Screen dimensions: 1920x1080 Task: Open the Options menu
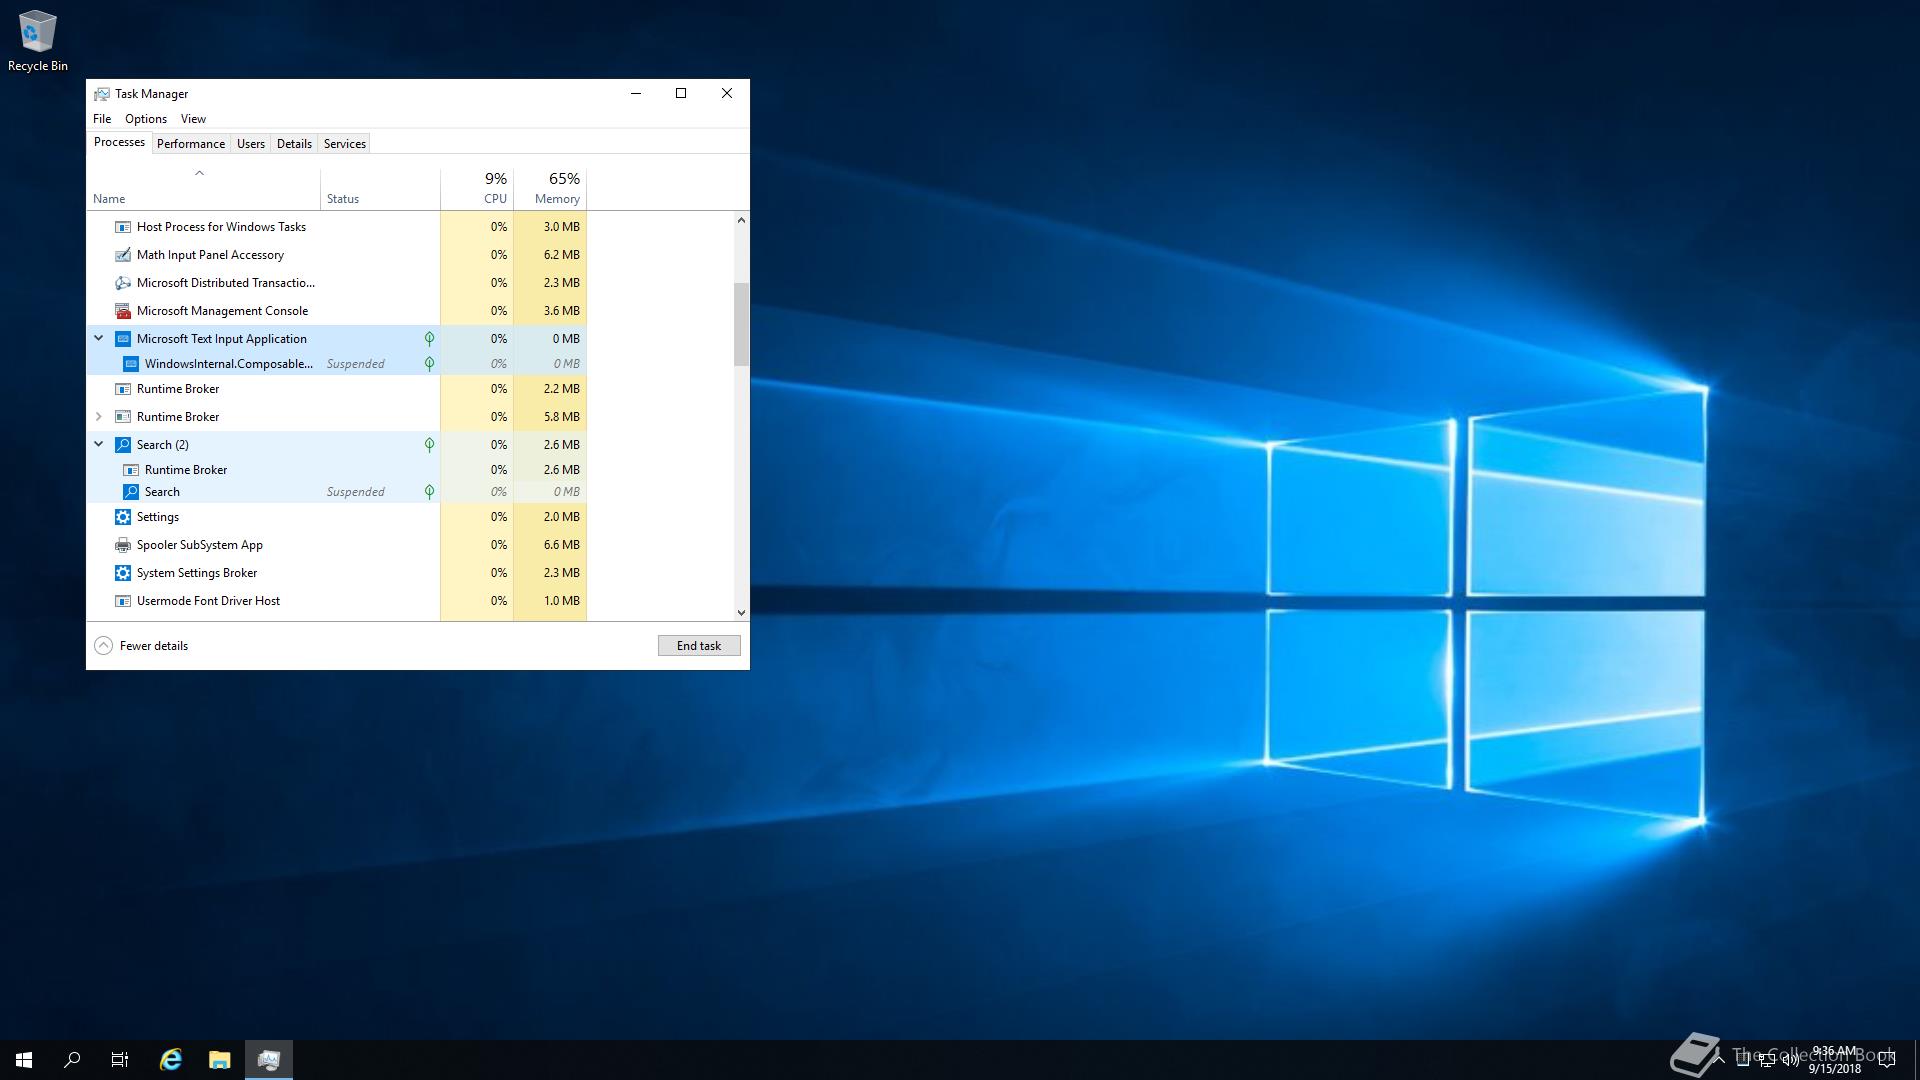(x=146, y=119)
